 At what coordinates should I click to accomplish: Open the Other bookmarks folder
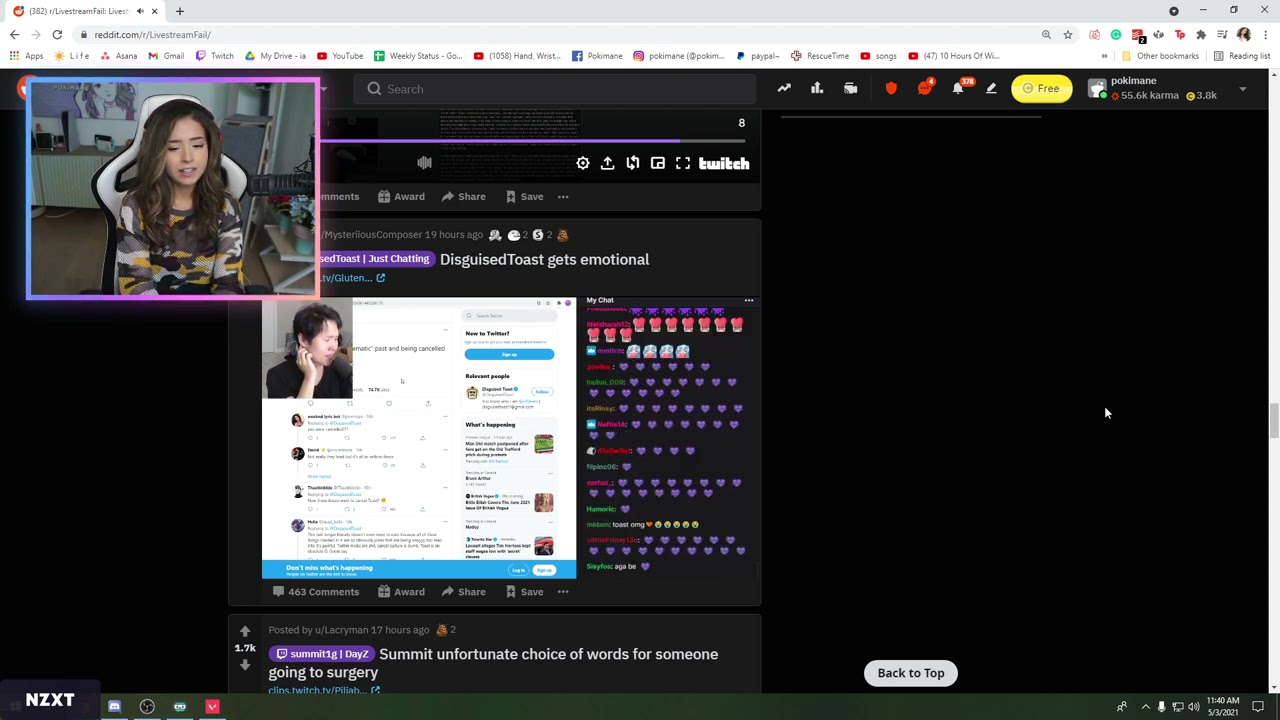pos(1160,56)
